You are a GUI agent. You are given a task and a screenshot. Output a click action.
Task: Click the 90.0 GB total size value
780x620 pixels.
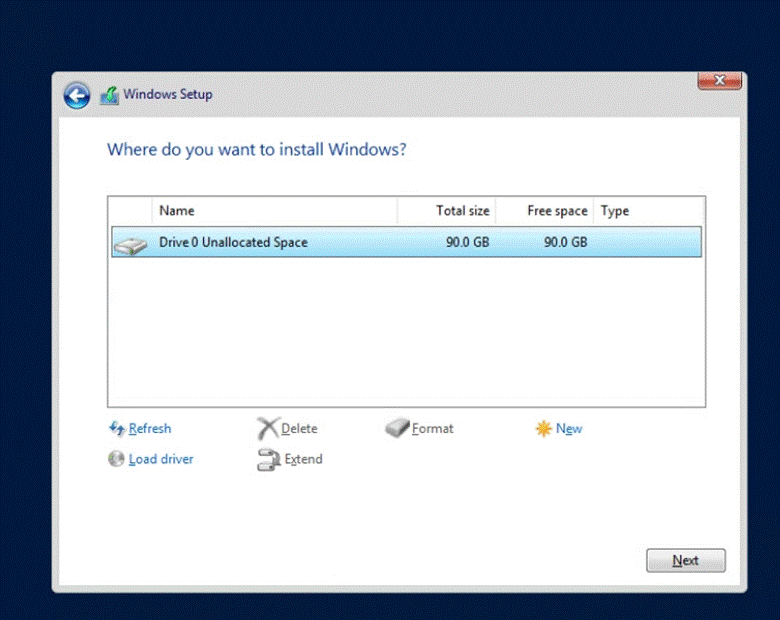click(468, 242)
